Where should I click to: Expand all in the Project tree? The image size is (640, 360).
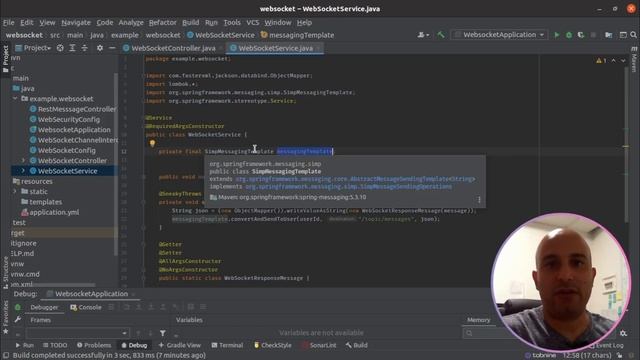[x=72, y=48]
